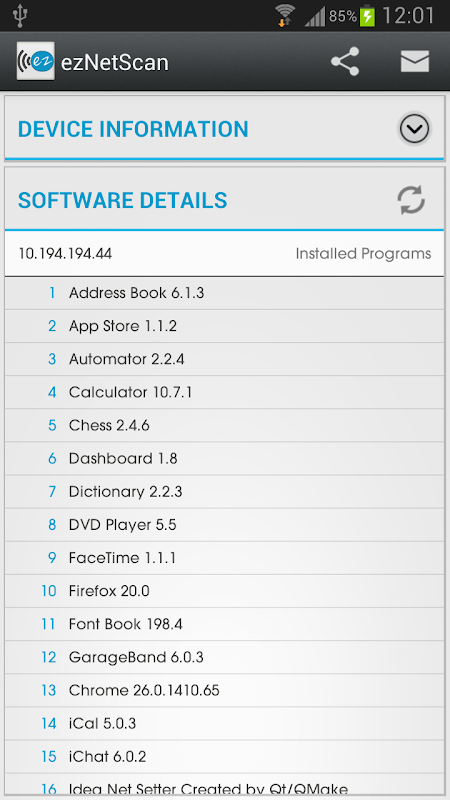Tap the ezNetScan app logo
The image size is (450, 800).
tap(35, 61)
